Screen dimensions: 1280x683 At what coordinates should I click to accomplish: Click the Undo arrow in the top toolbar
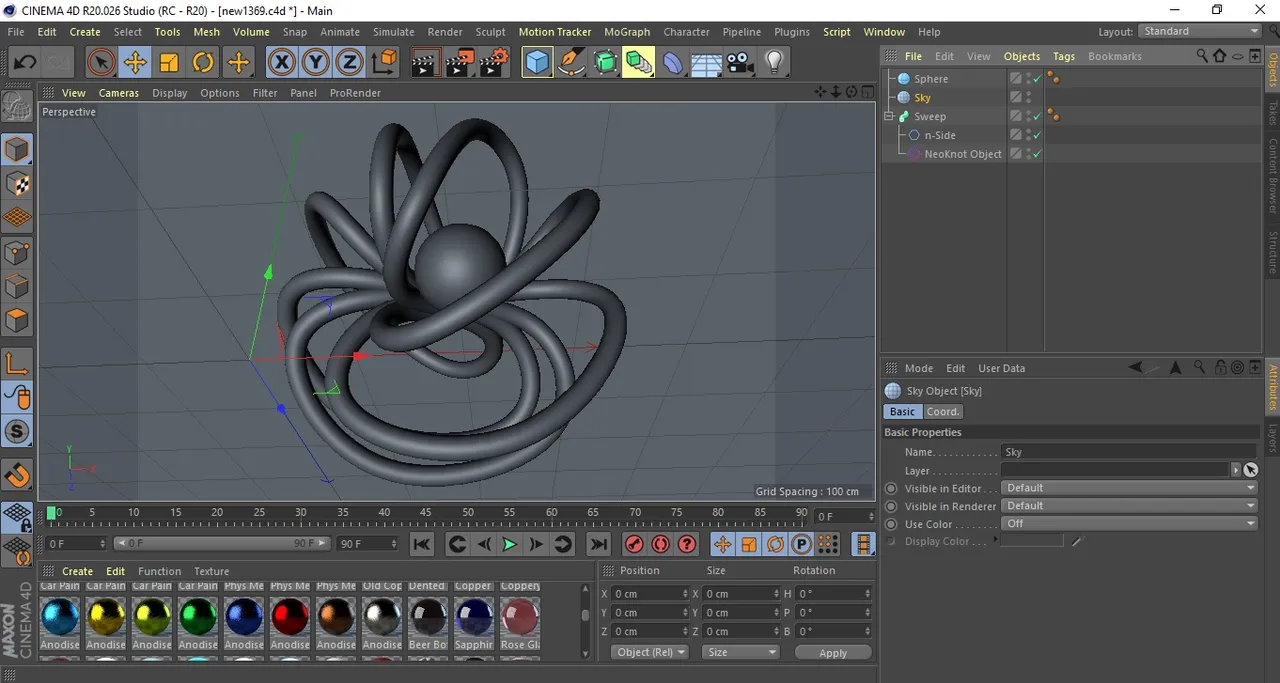(x=24, y=63)
